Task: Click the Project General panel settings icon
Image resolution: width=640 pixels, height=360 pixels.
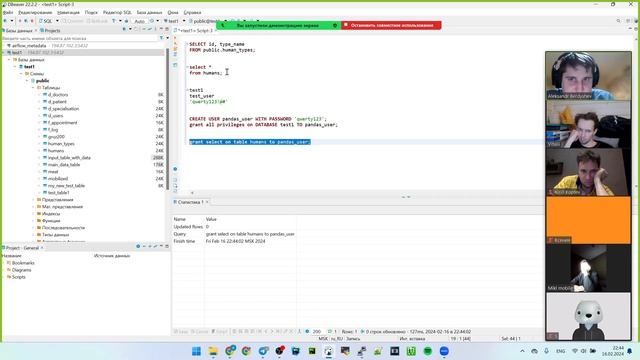Action: 138,247
